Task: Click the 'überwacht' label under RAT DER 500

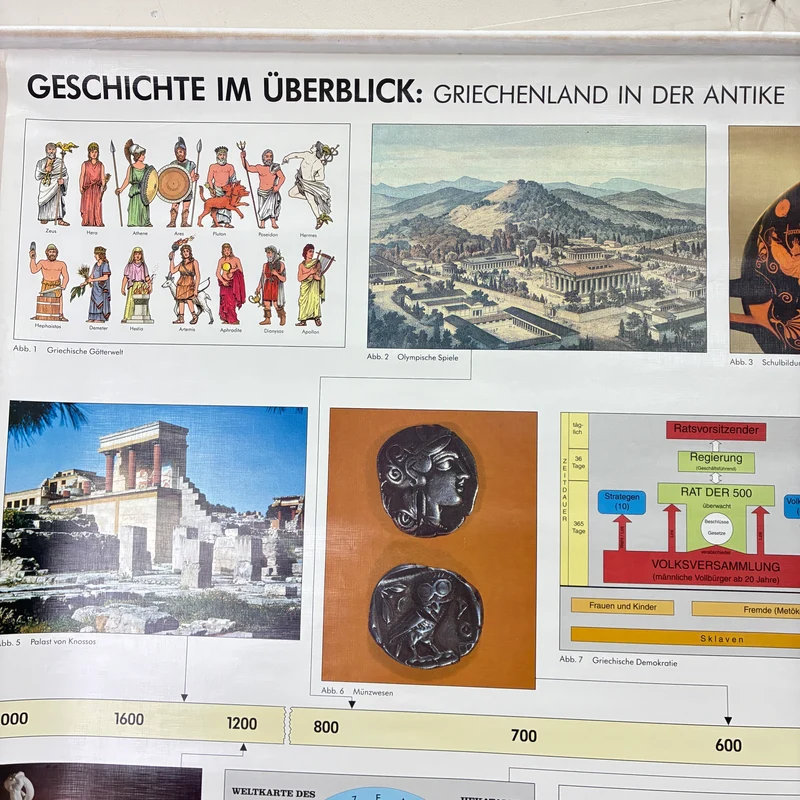Action: (716, 506)
